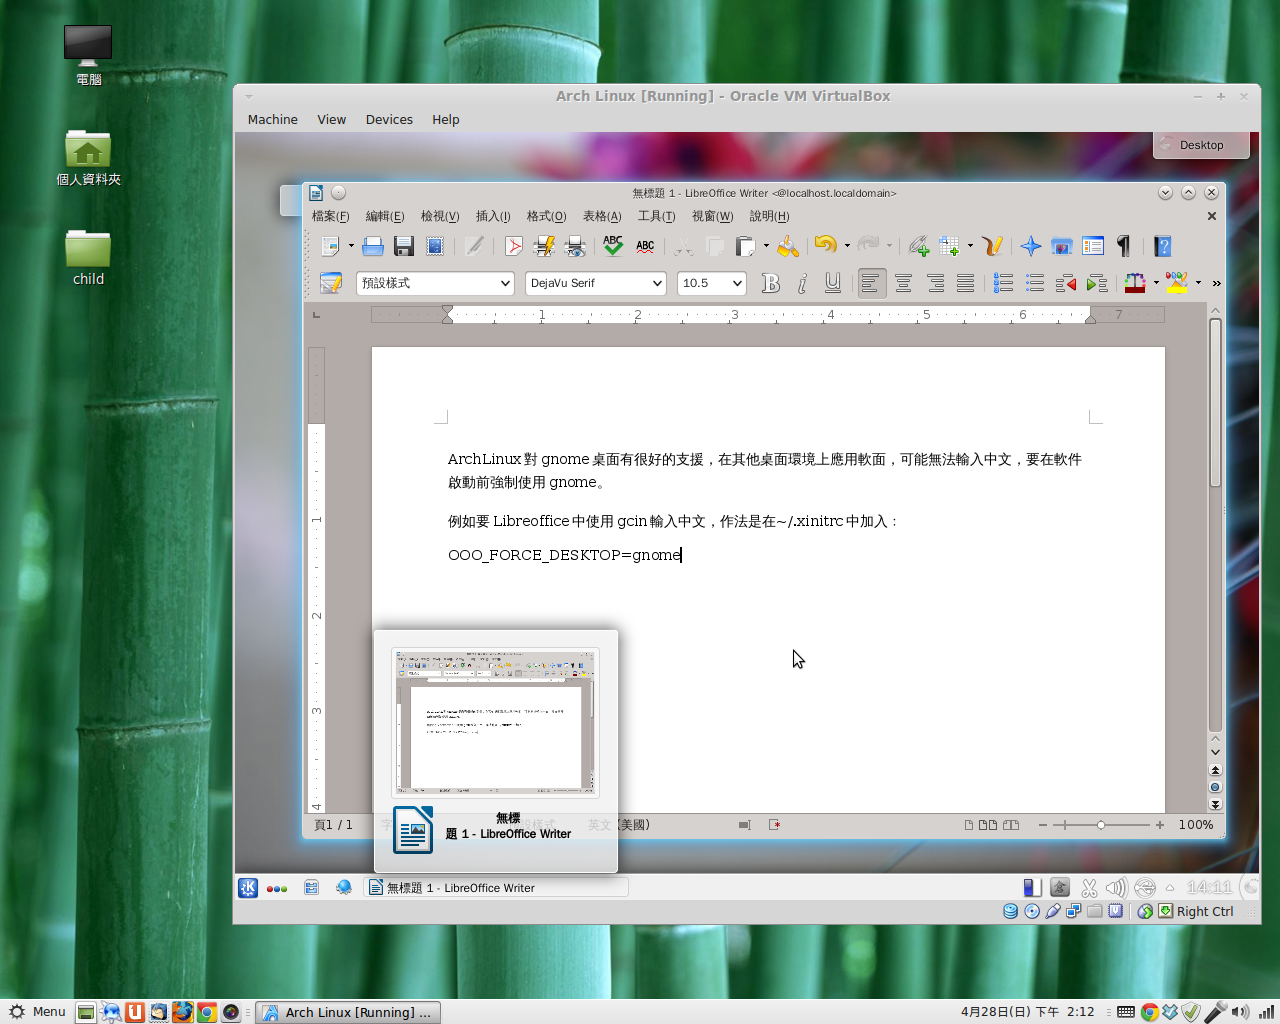Screen dimensions: 1280x1024
Task: Click the KDE application launcher icon
Action: point(248,887)
